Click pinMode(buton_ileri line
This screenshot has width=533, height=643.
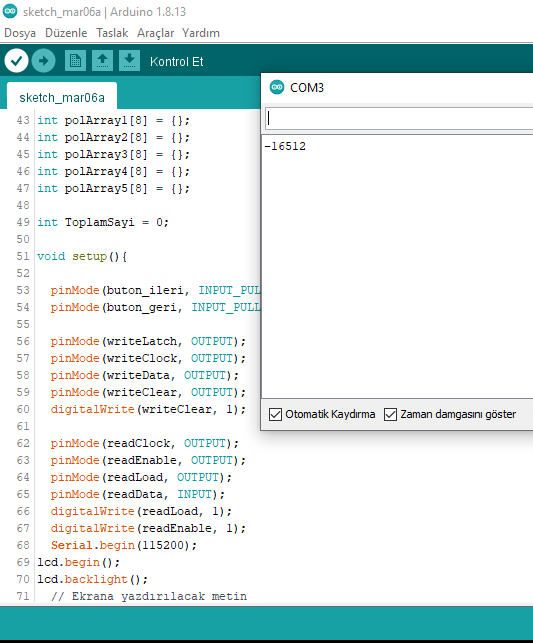(x=155, y=290)
